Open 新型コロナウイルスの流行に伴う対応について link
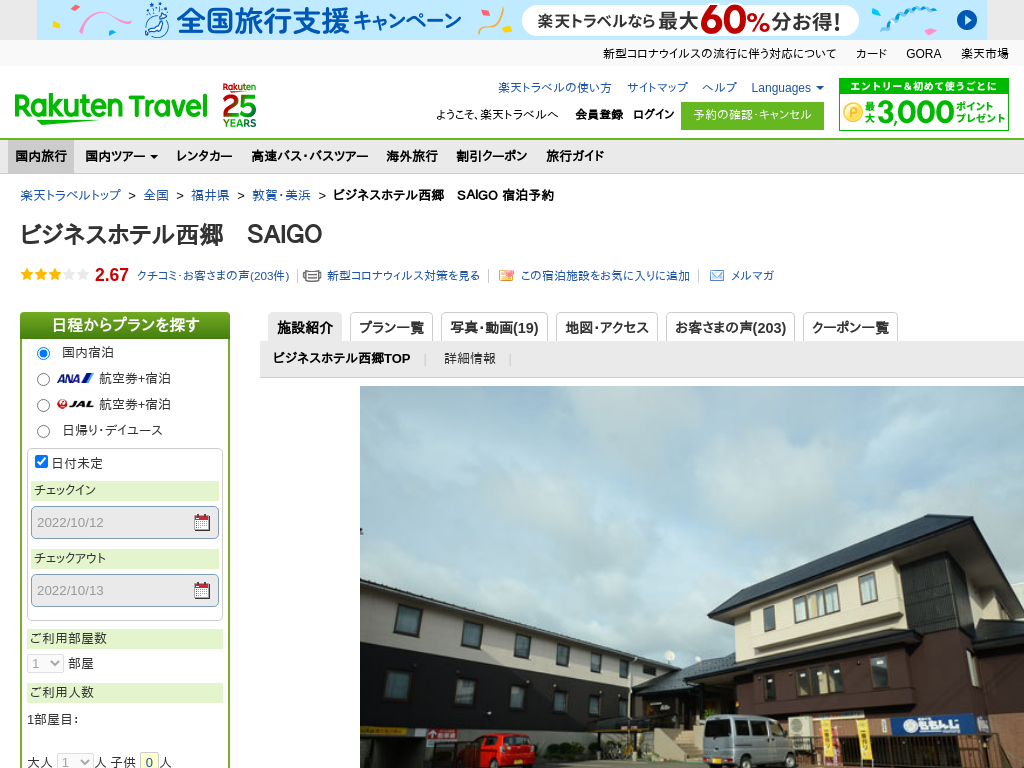 tap(719, 54)
